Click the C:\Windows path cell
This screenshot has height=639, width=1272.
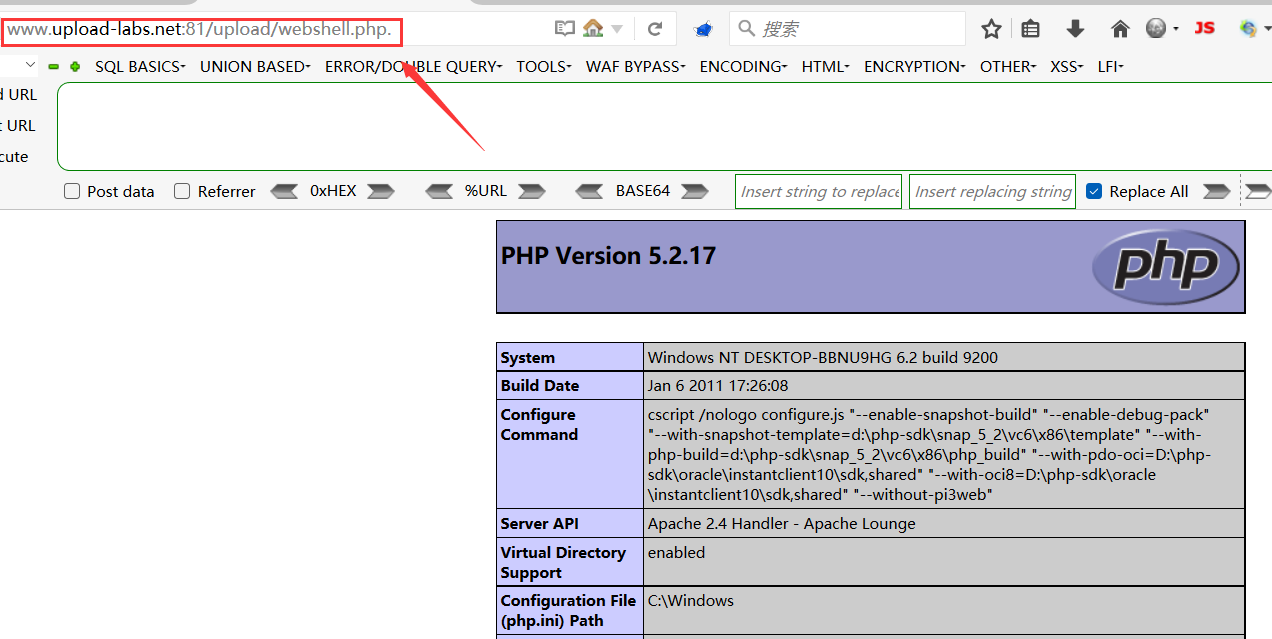click(x=944, y=610)
